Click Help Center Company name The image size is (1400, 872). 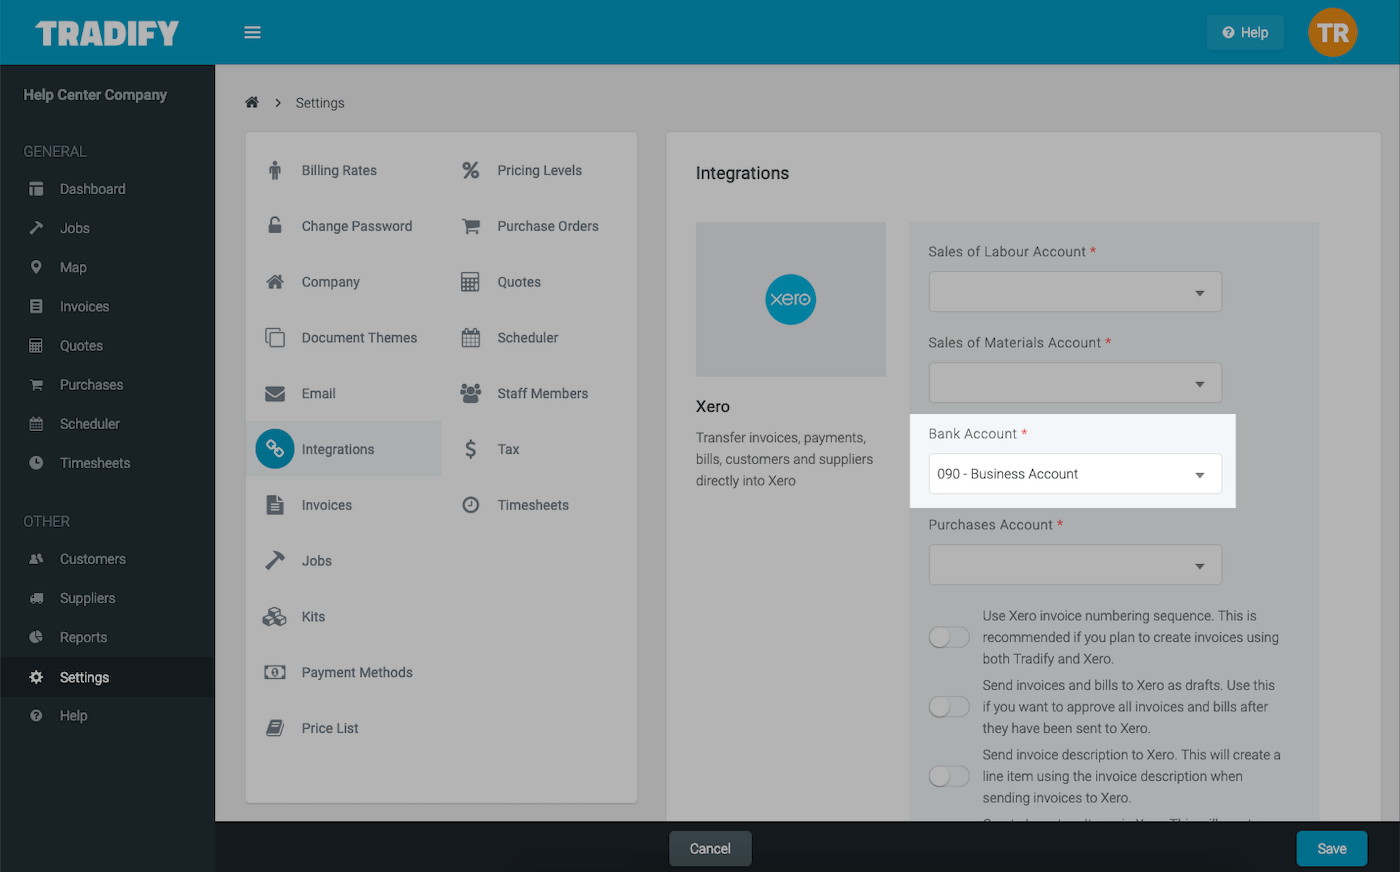pyautogui.click(x=95, y=95)
